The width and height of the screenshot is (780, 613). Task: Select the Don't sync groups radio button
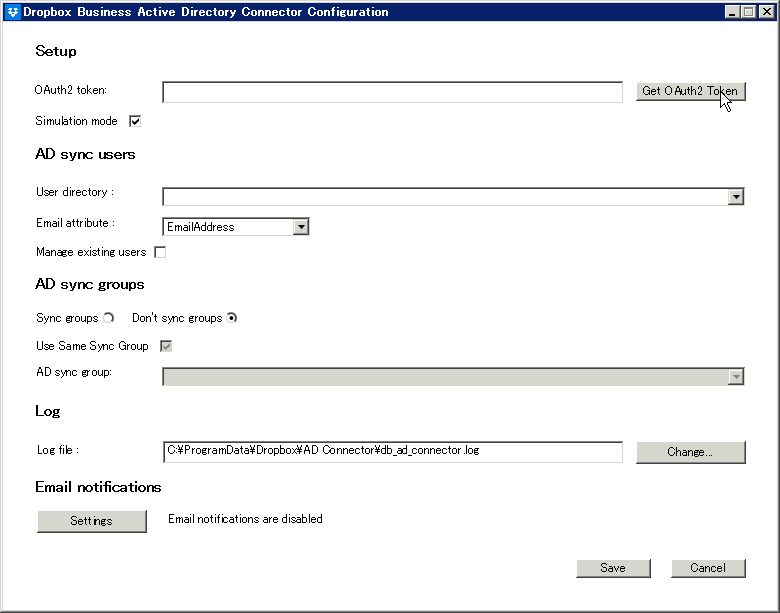tap(231, 318)
